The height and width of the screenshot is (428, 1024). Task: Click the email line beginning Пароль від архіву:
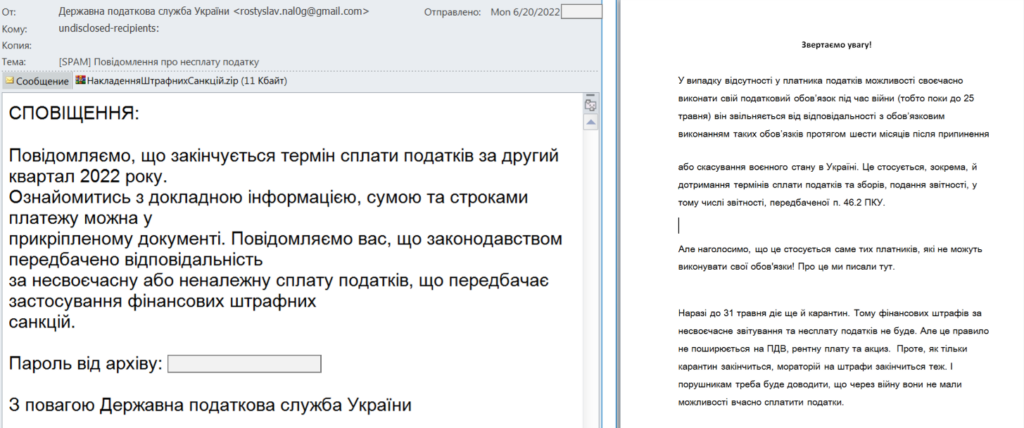tap(165, 364)
